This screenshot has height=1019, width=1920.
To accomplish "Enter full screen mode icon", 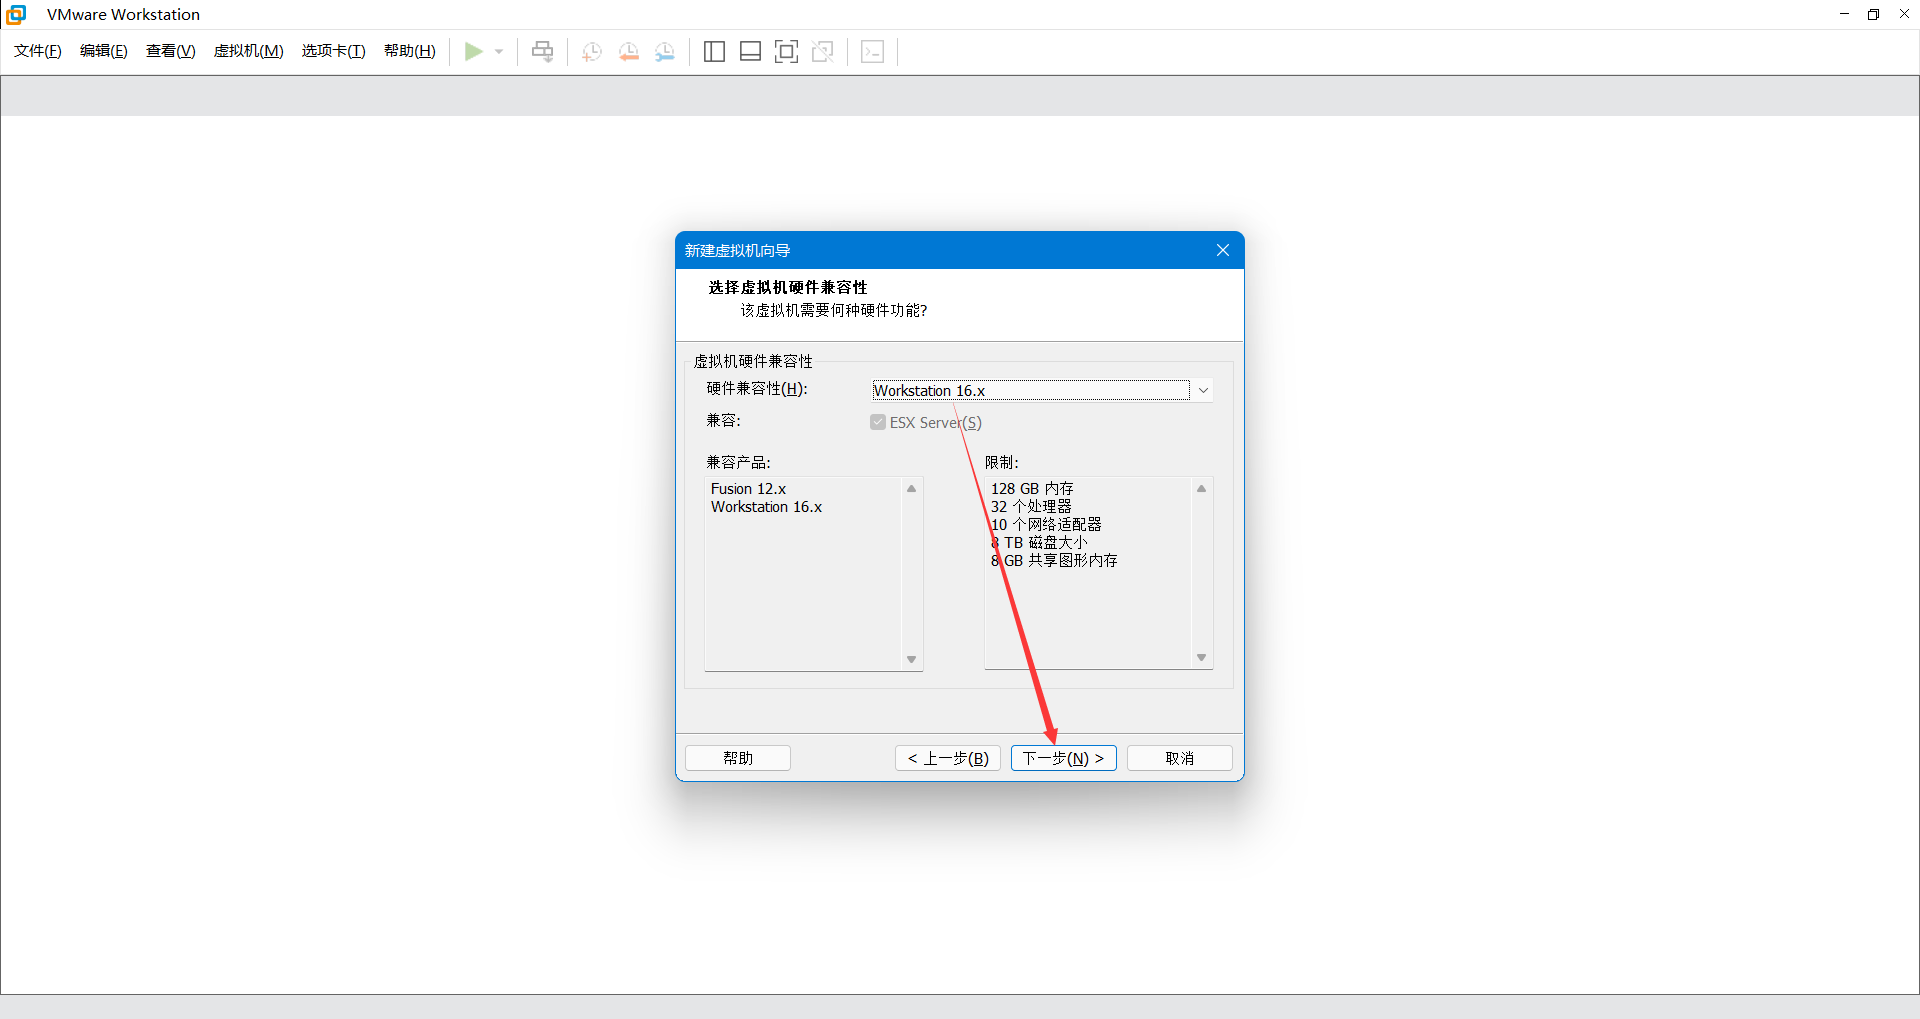I will (x=787, y=52).
